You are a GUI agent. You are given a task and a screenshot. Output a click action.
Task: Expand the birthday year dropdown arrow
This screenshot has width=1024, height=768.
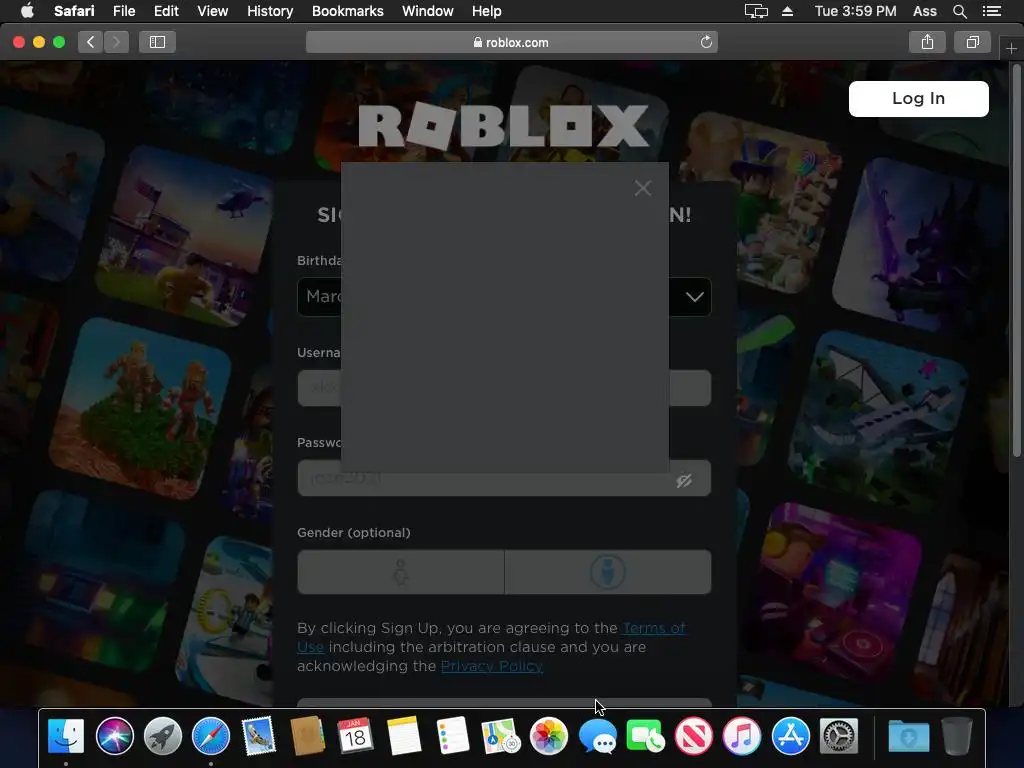pos(694,297)
